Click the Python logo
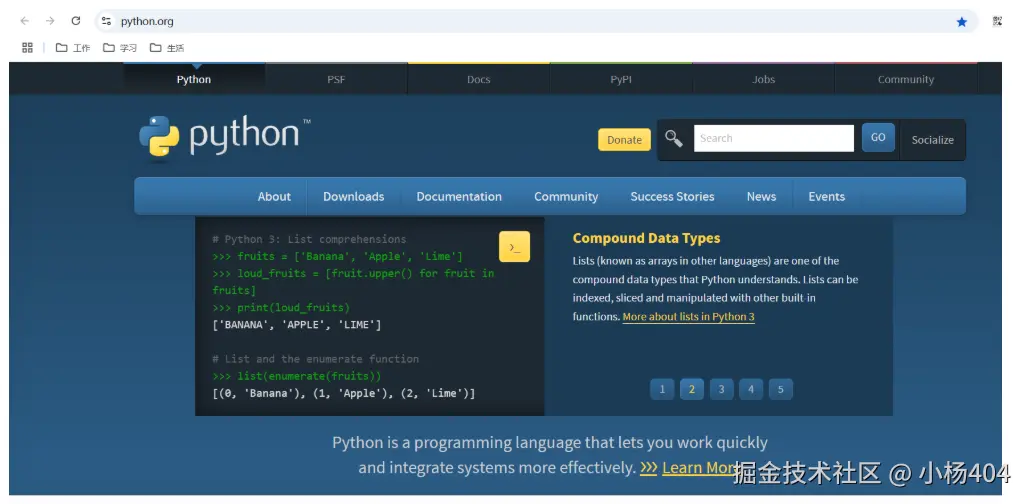The width and height of the screenshot is (1027, 504). coord(225,136)
